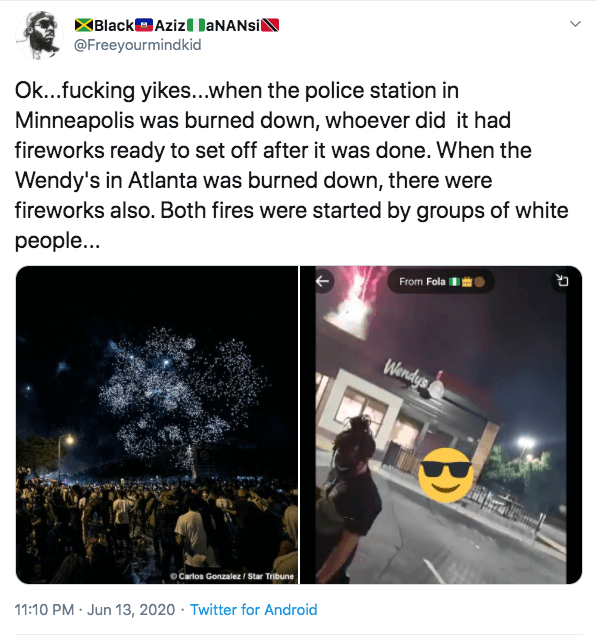Open the @Freeyourmindkid handle link
Viewport: 597px width, 636px height.
point(137,45)
